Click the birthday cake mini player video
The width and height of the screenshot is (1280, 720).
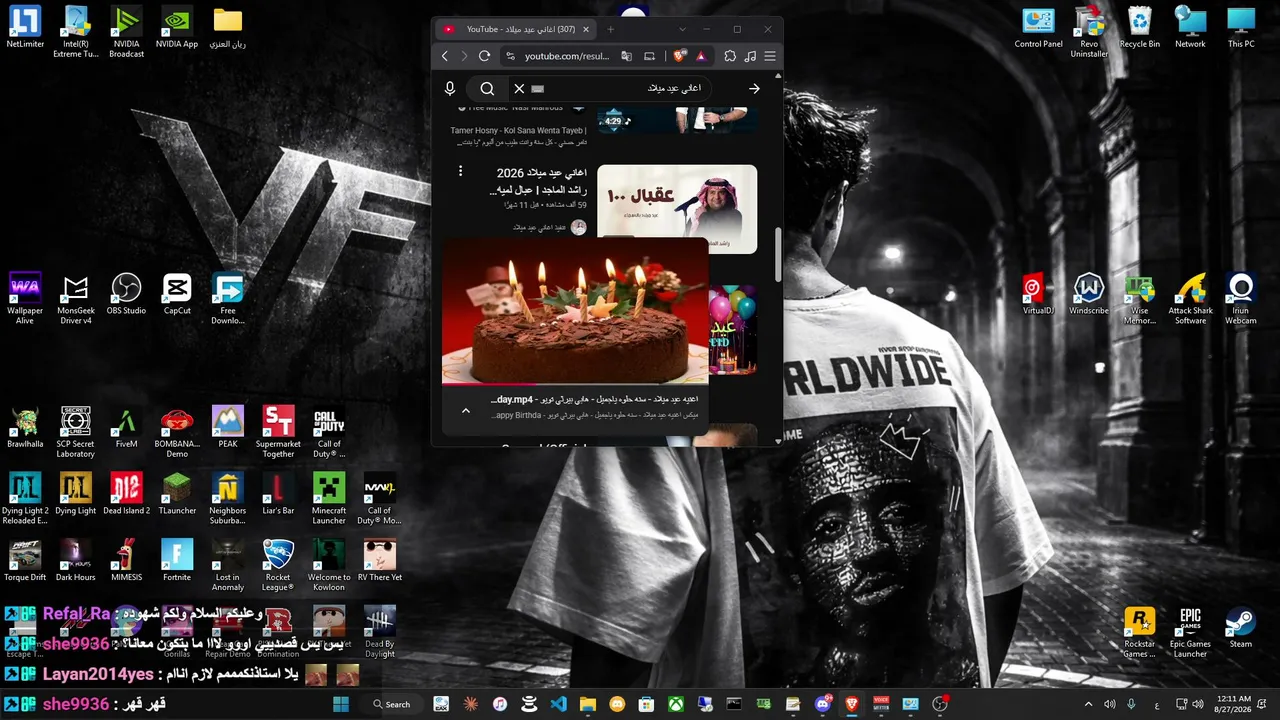tap(575, 310)
